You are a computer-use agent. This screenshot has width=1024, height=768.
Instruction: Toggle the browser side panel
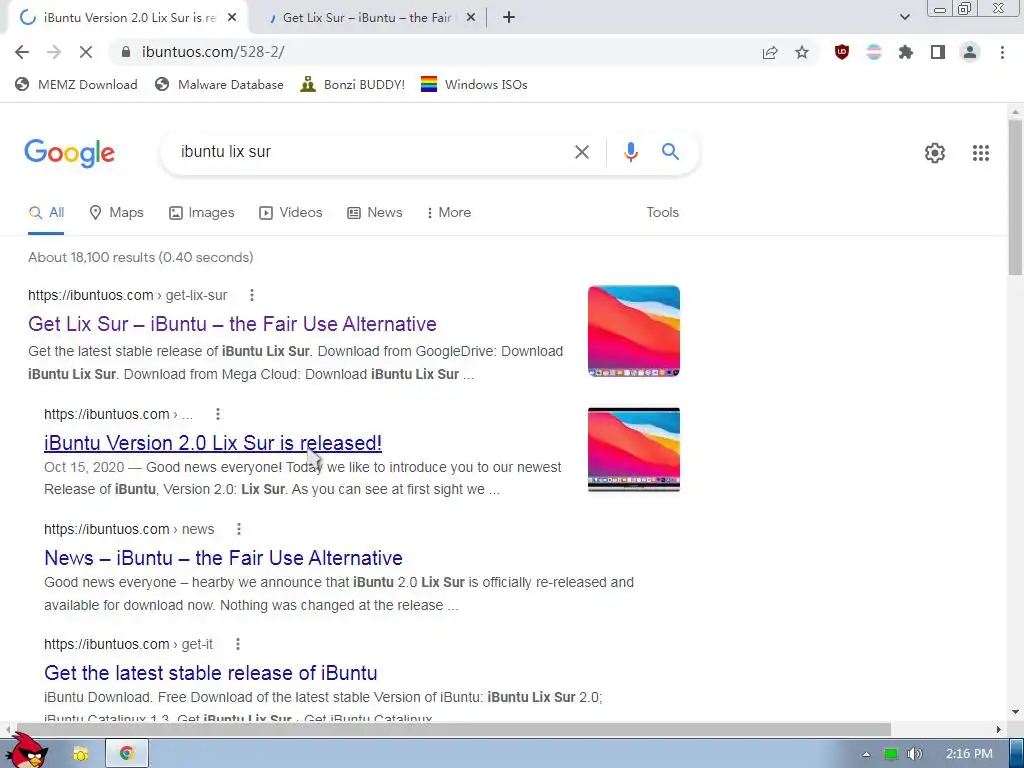point(938,52)
